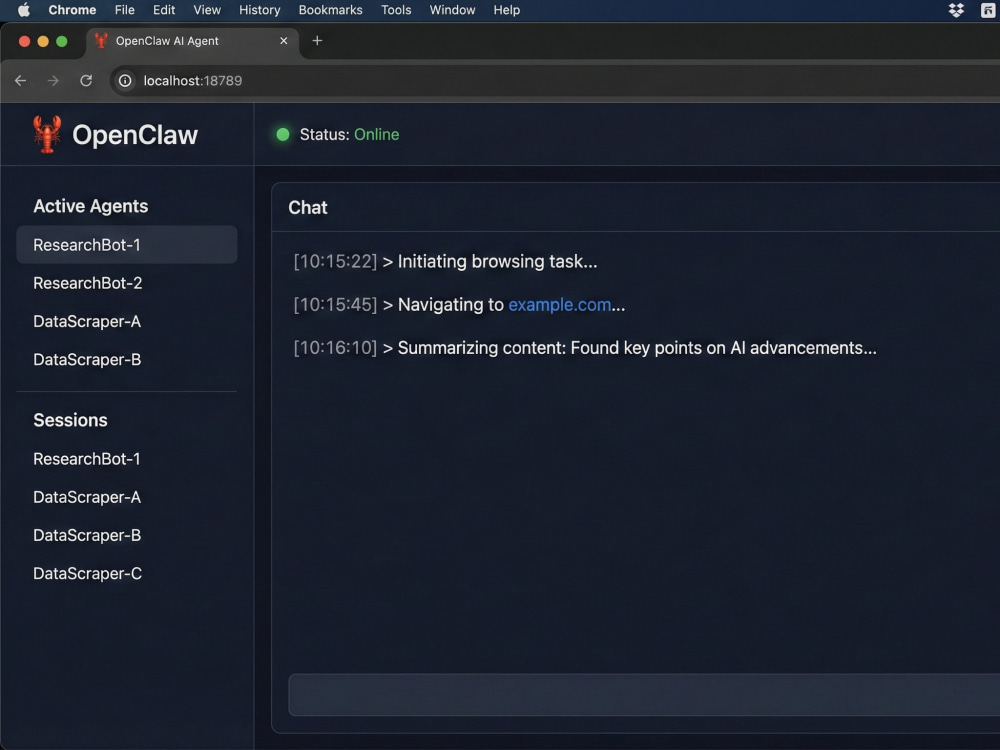Open the Edit menu

164,10
